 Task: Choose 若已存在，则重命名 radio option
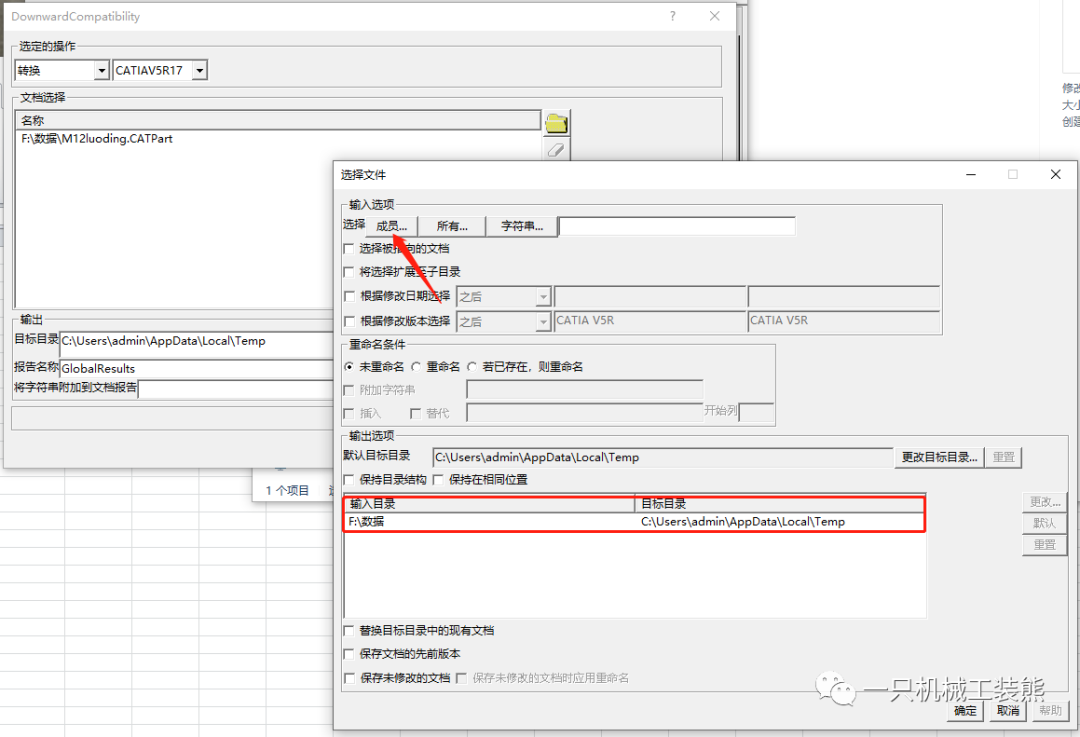click(x=472, y=367)
